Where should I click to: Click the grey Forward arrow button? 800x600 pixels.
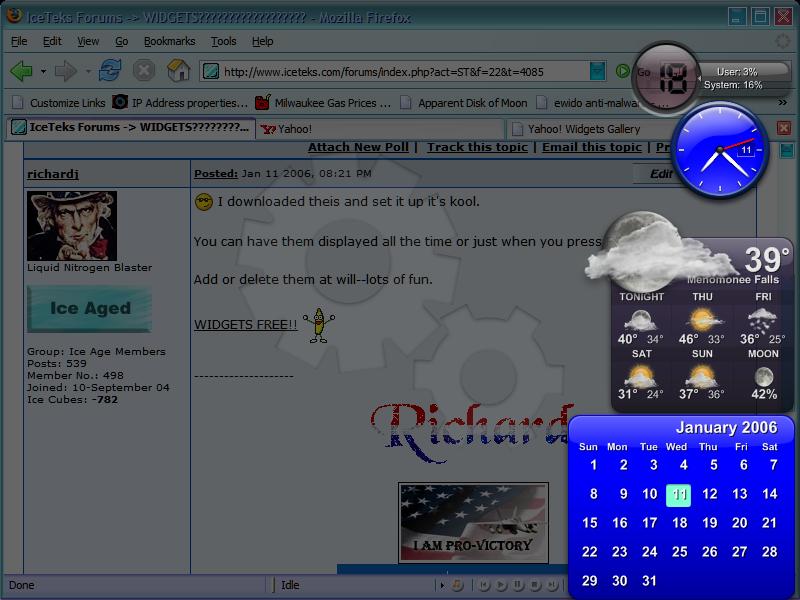pos(66,71)
